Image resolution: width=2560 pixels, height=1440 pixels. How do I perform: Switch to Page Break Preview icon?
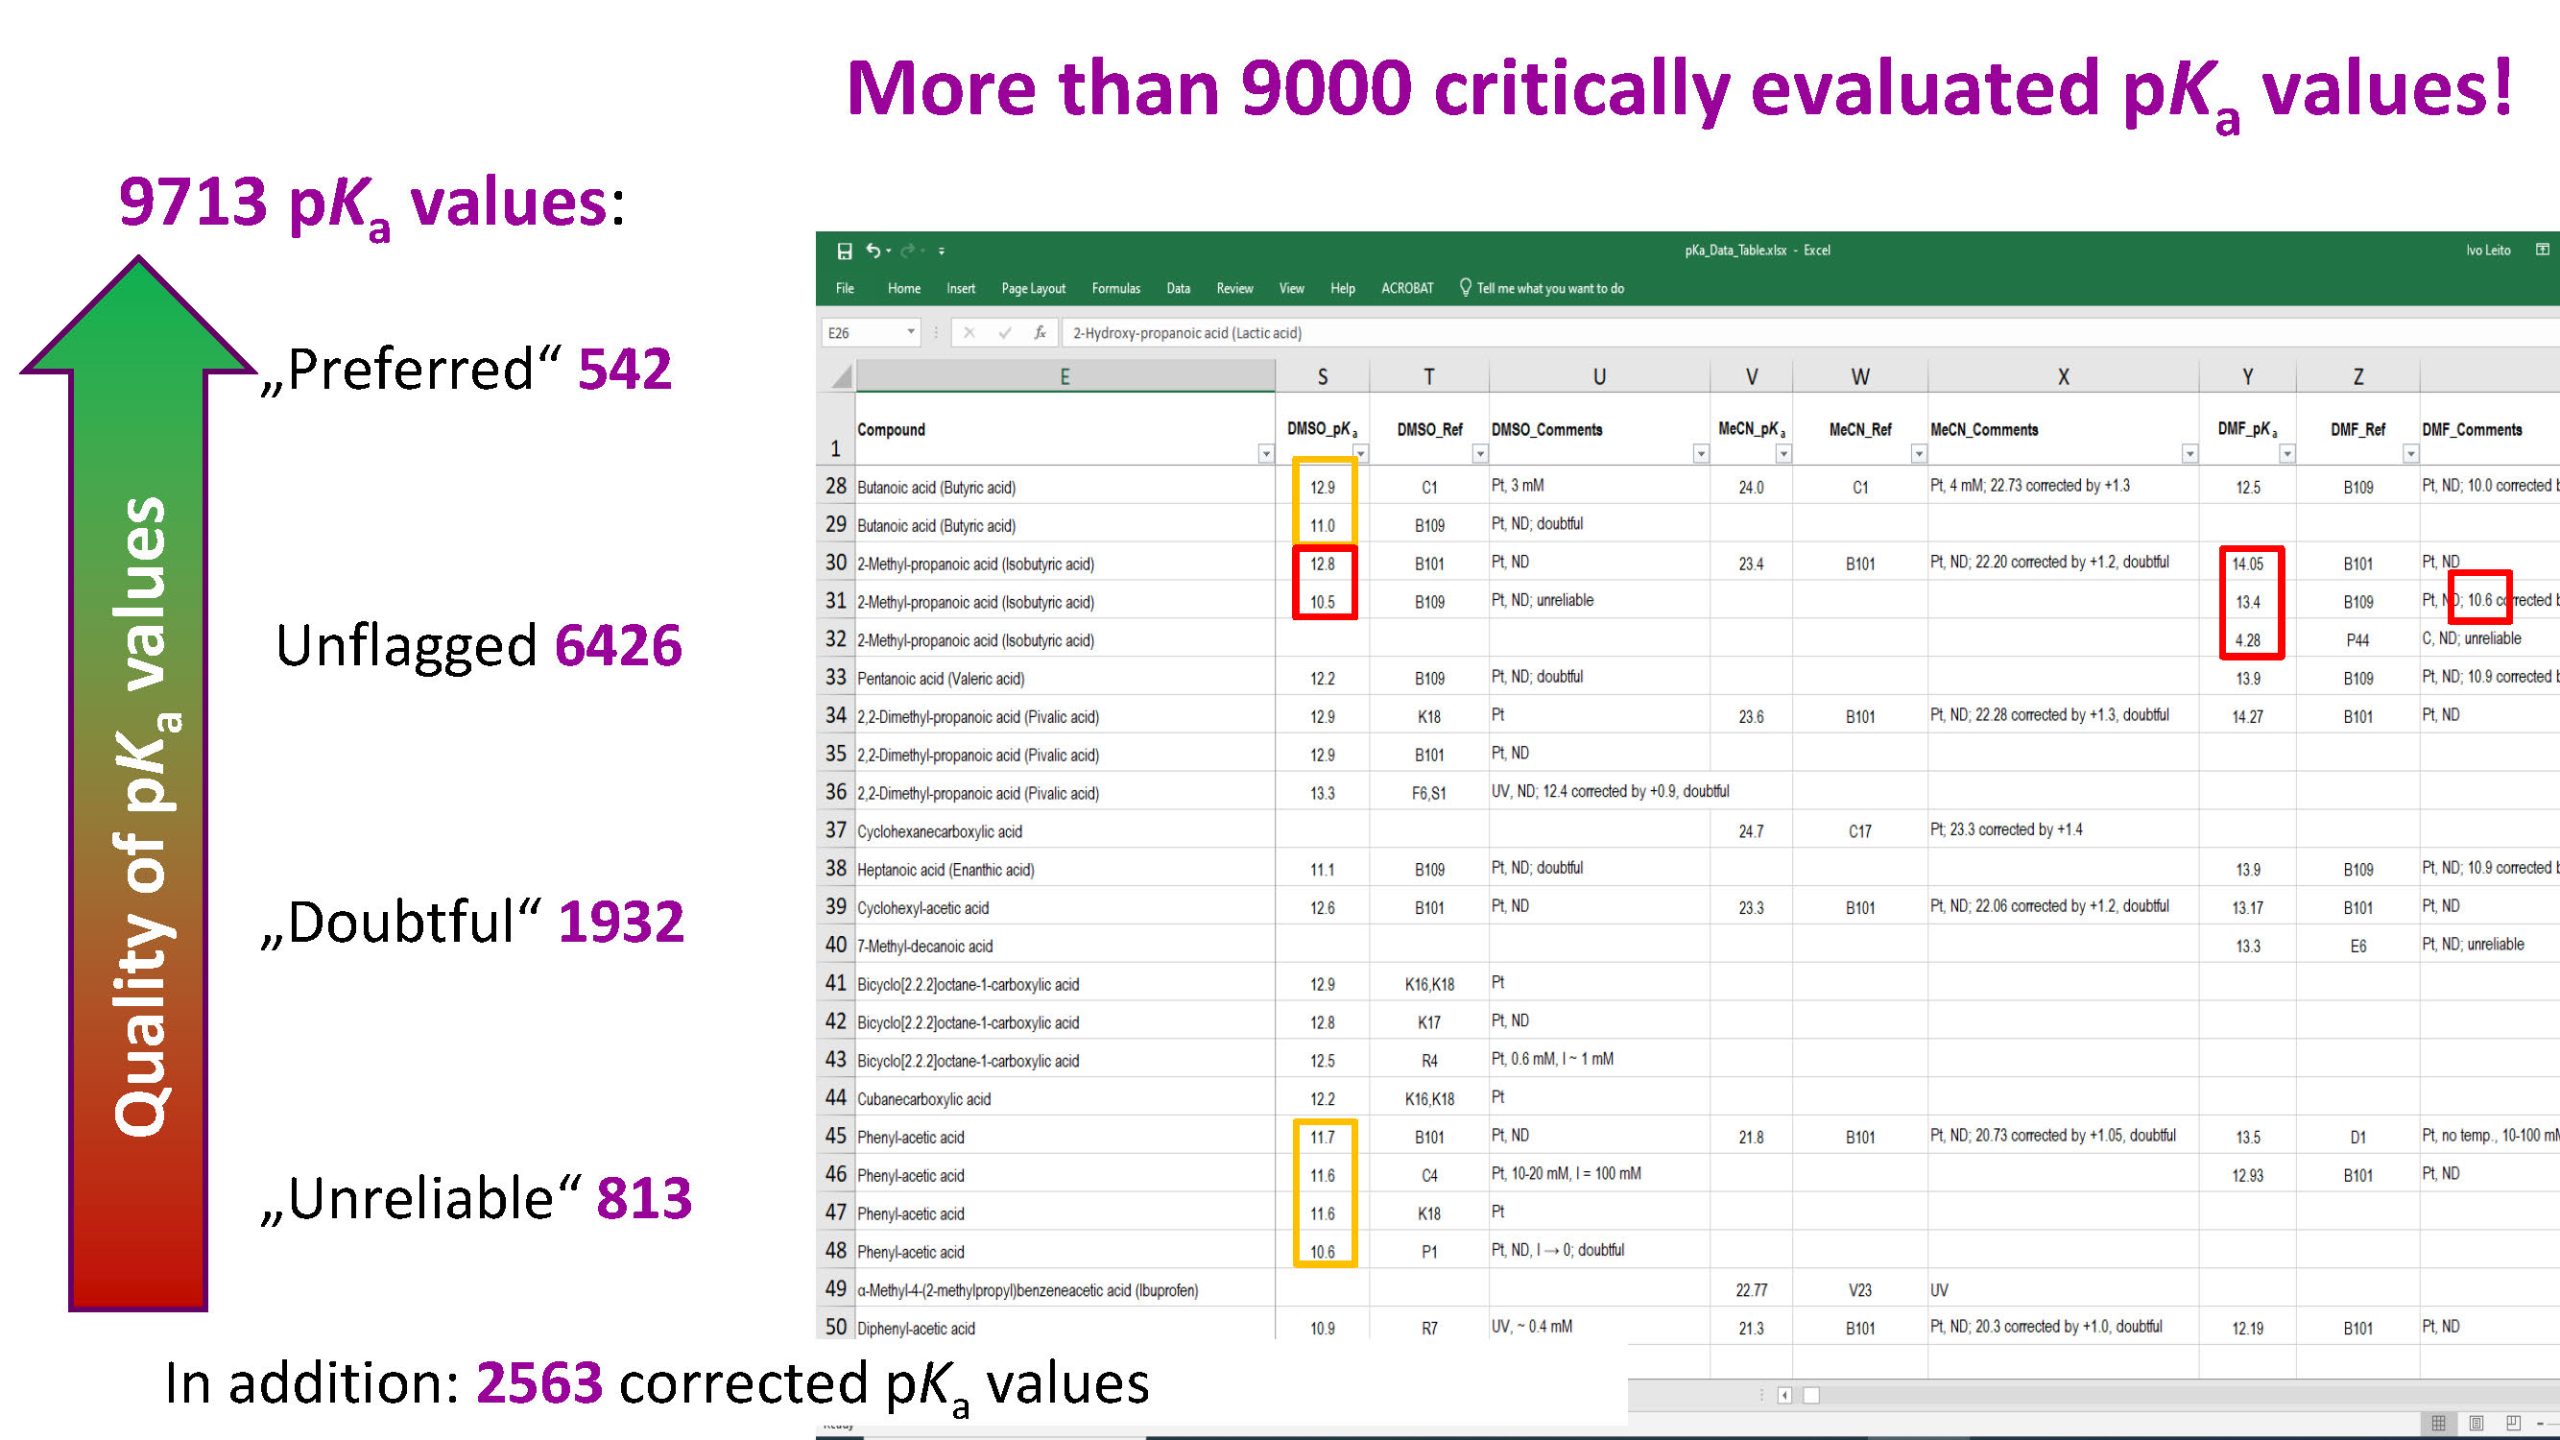pos(2513,1423)
